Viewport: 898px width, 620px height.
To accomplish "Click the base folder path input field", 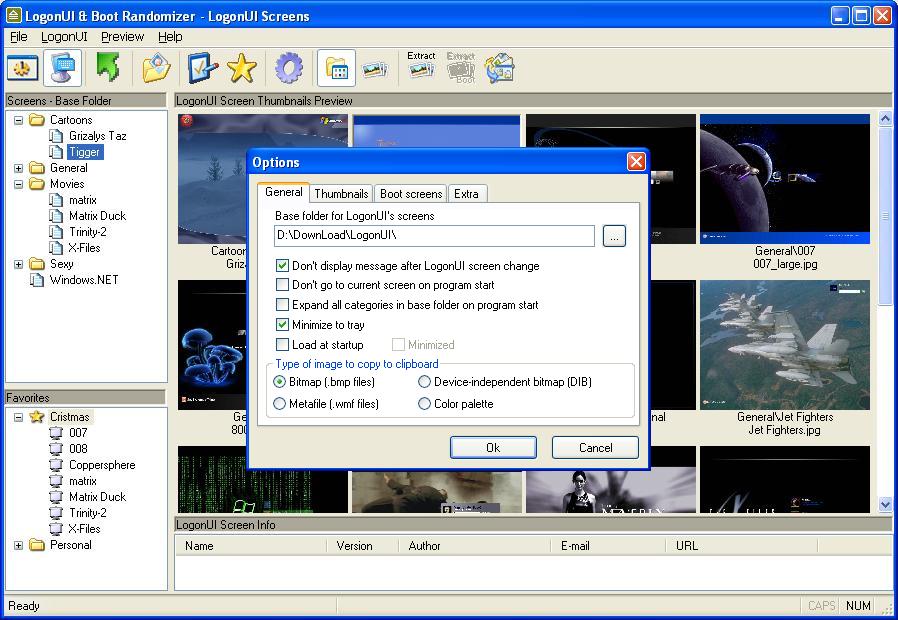I will [434, 235].
